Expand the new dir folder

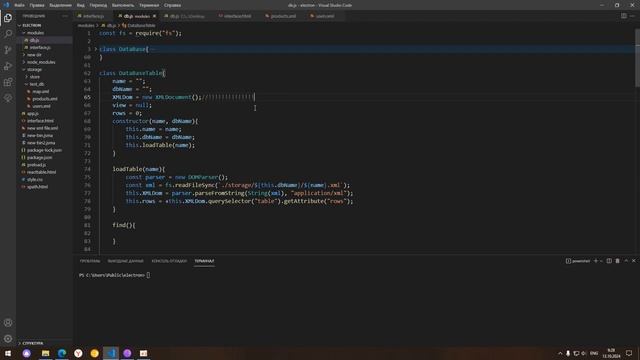34,55
